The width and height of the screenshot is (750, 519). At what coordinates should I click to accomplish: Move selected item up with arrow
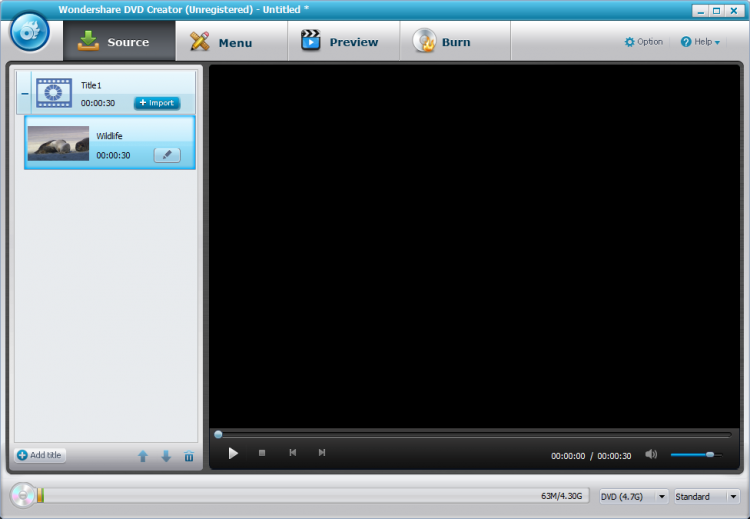143,456
